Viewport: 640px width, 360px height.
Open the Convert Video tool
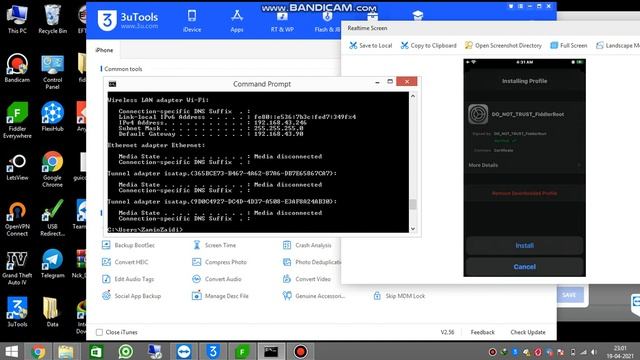pyautogui.click(x=307, y=279)
